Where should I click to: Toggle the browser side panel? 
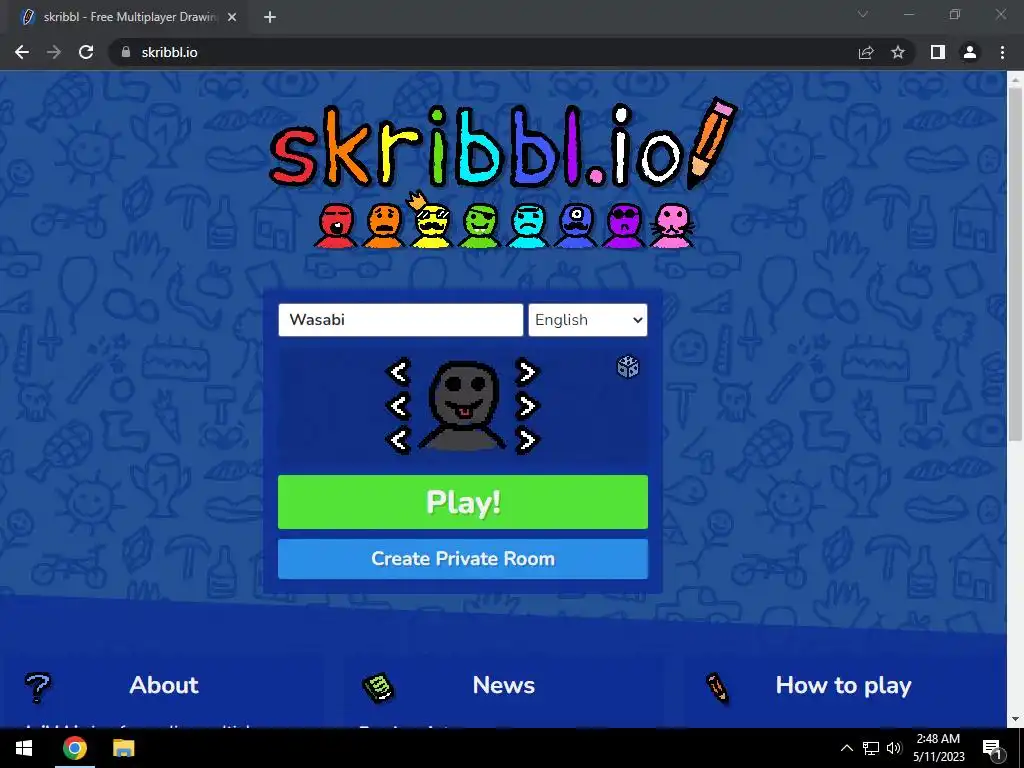tap(938, 52)
